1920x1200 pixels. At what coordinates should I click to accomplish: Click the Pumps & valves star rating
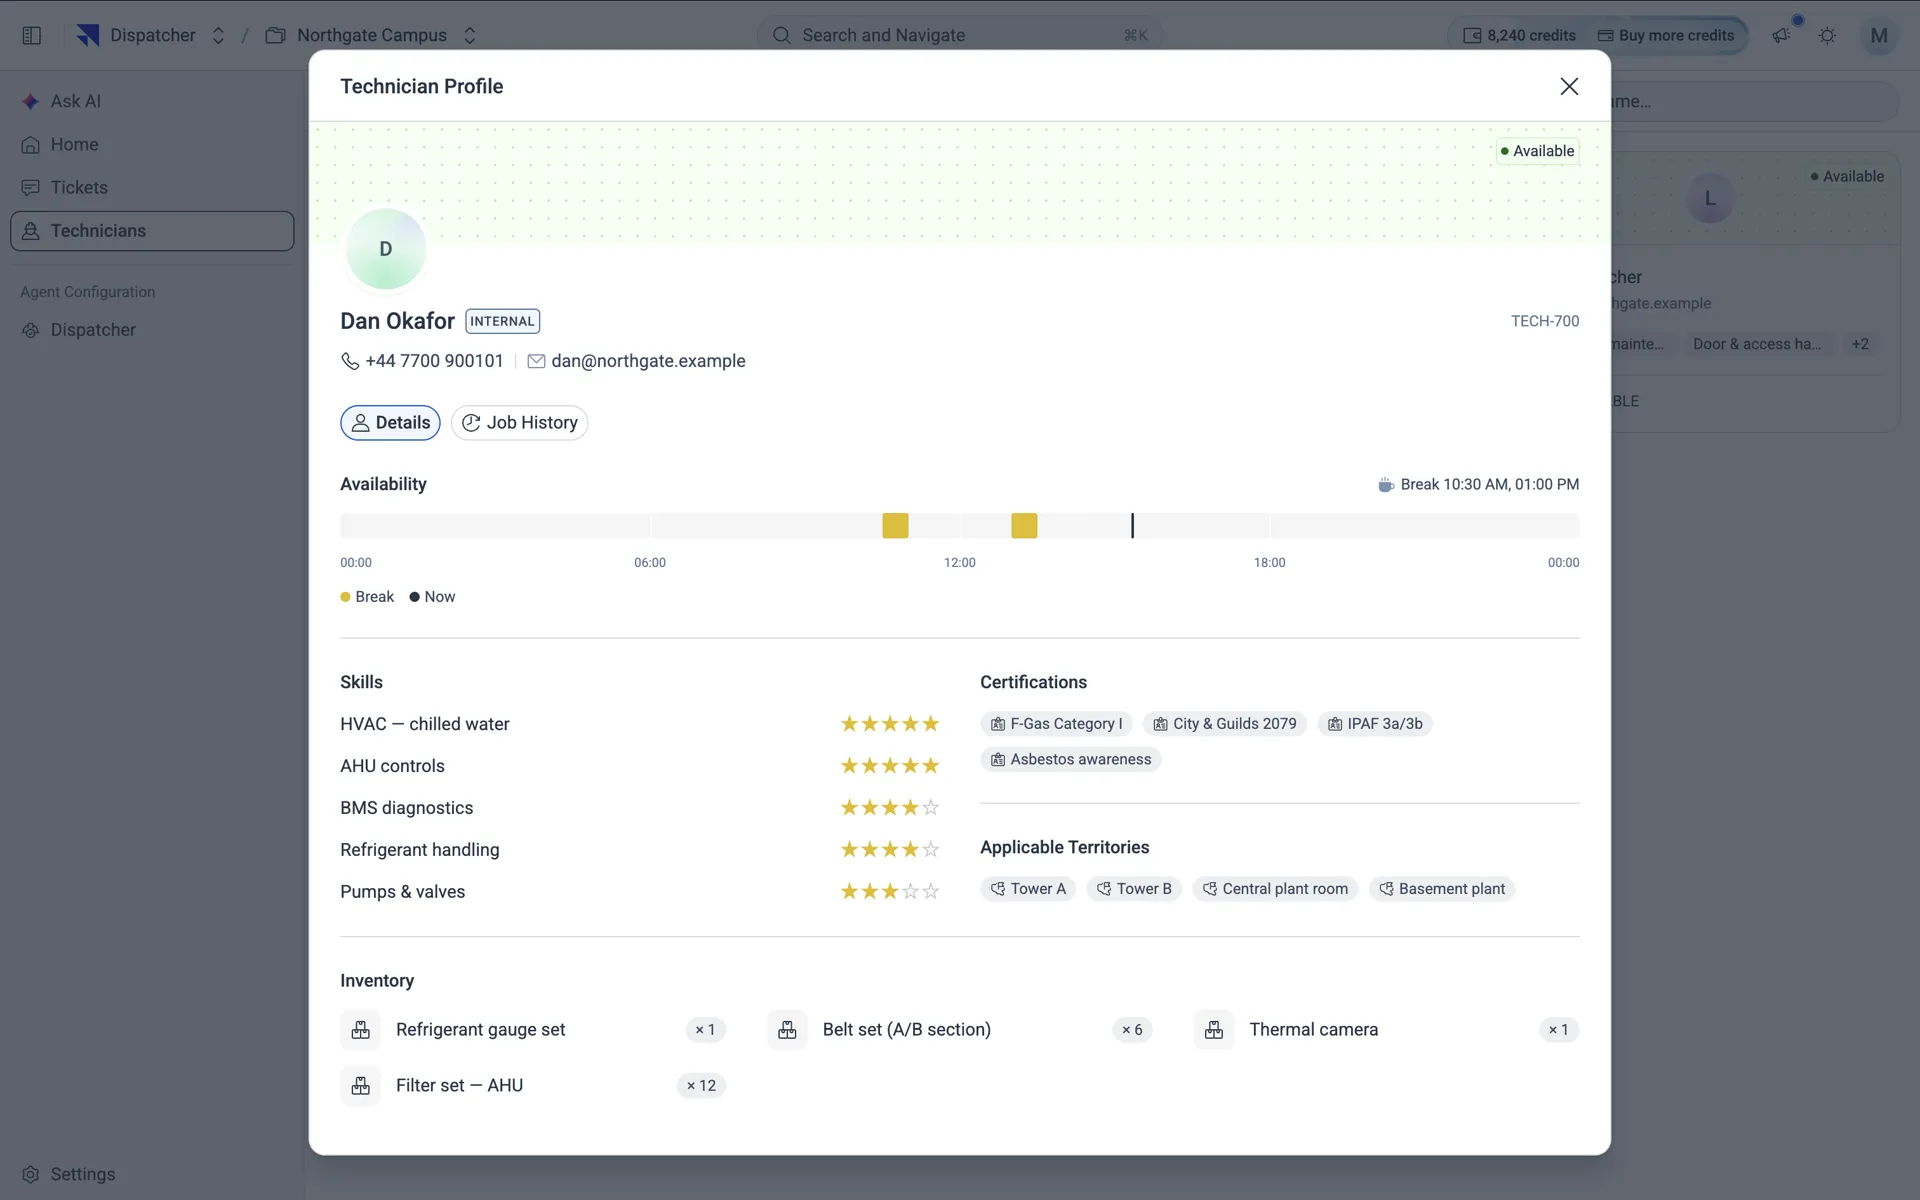[x=890, y=892]
